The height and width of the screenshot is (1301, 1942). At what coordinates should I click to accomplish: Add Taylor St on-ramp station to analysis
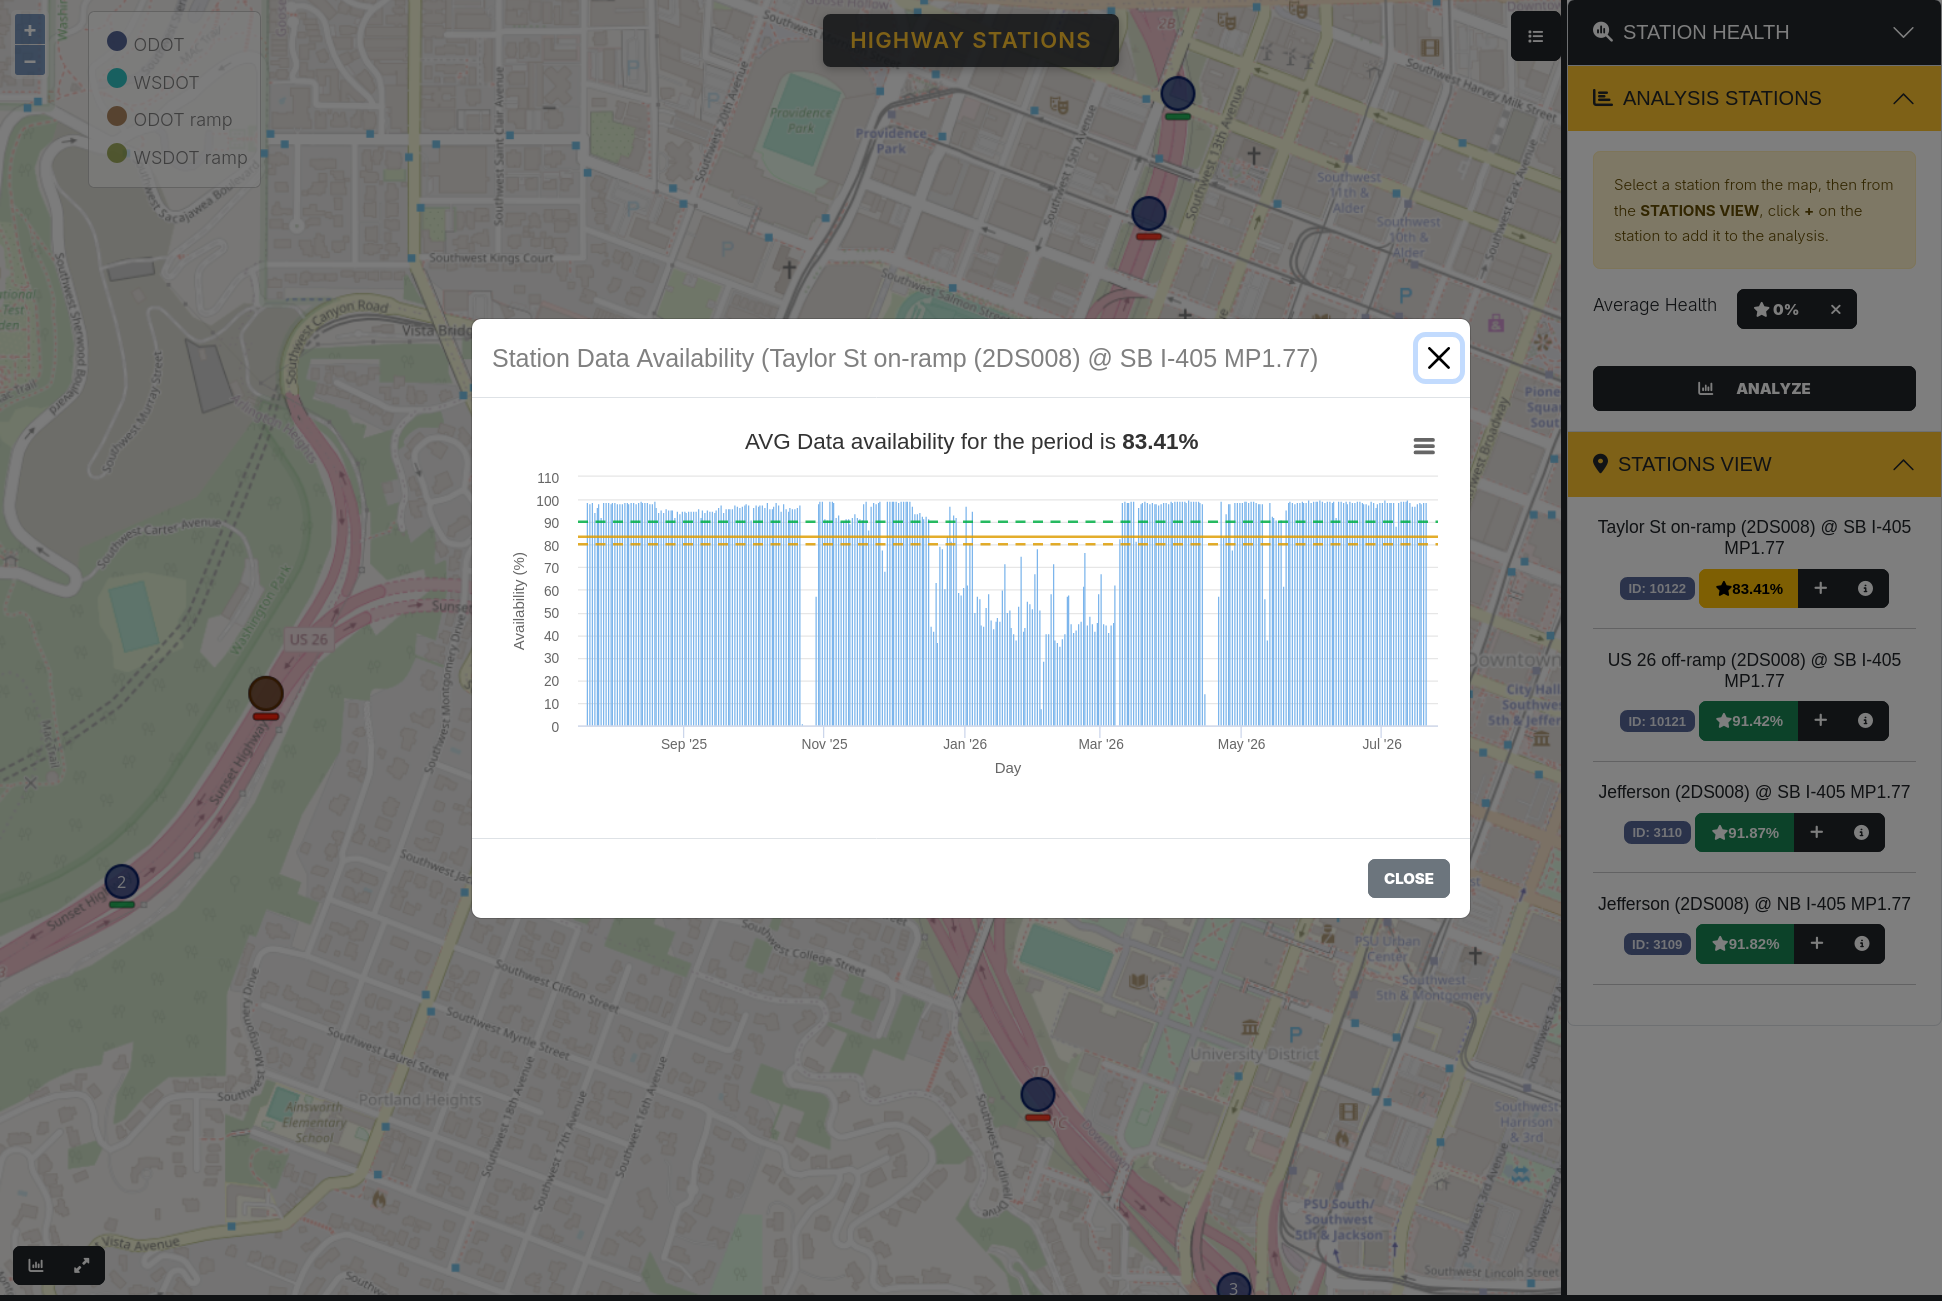1820,588
